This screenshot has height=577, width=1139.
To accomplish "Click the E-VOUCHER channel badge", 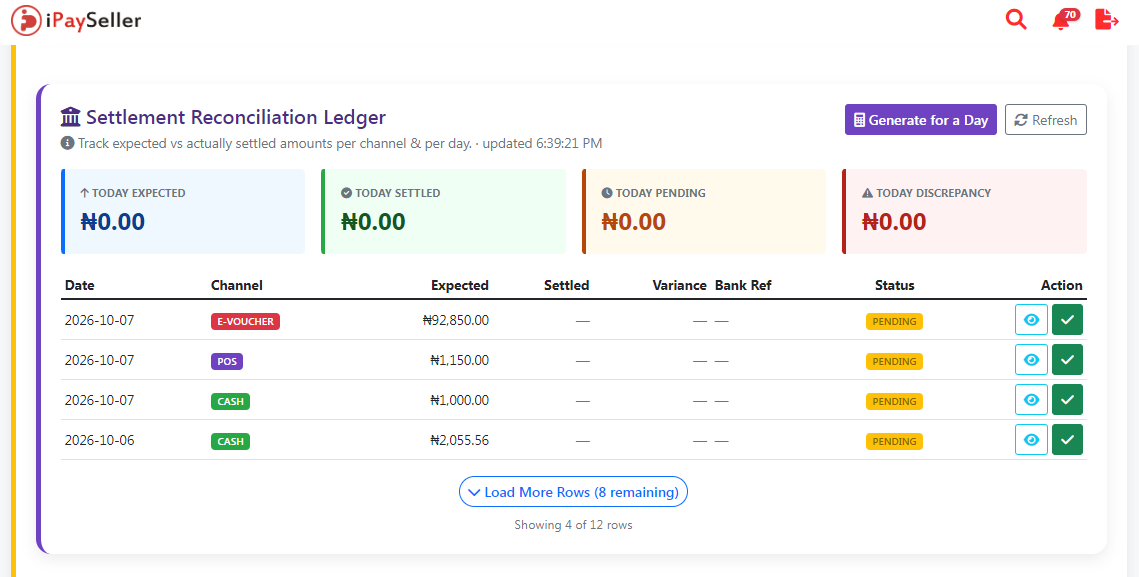I will (246, 321).
